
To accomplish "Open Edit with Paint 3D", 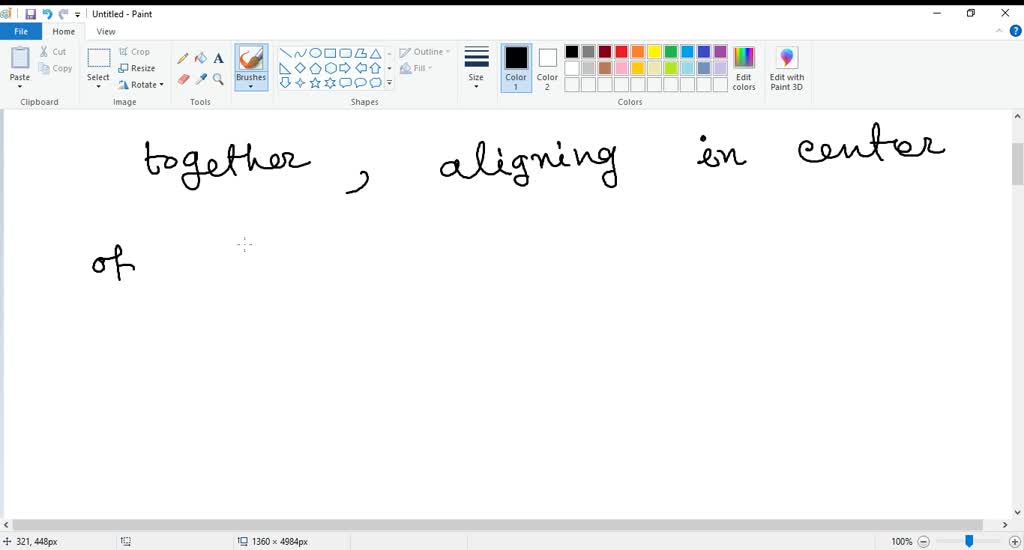I will click(x=786, y=68).
